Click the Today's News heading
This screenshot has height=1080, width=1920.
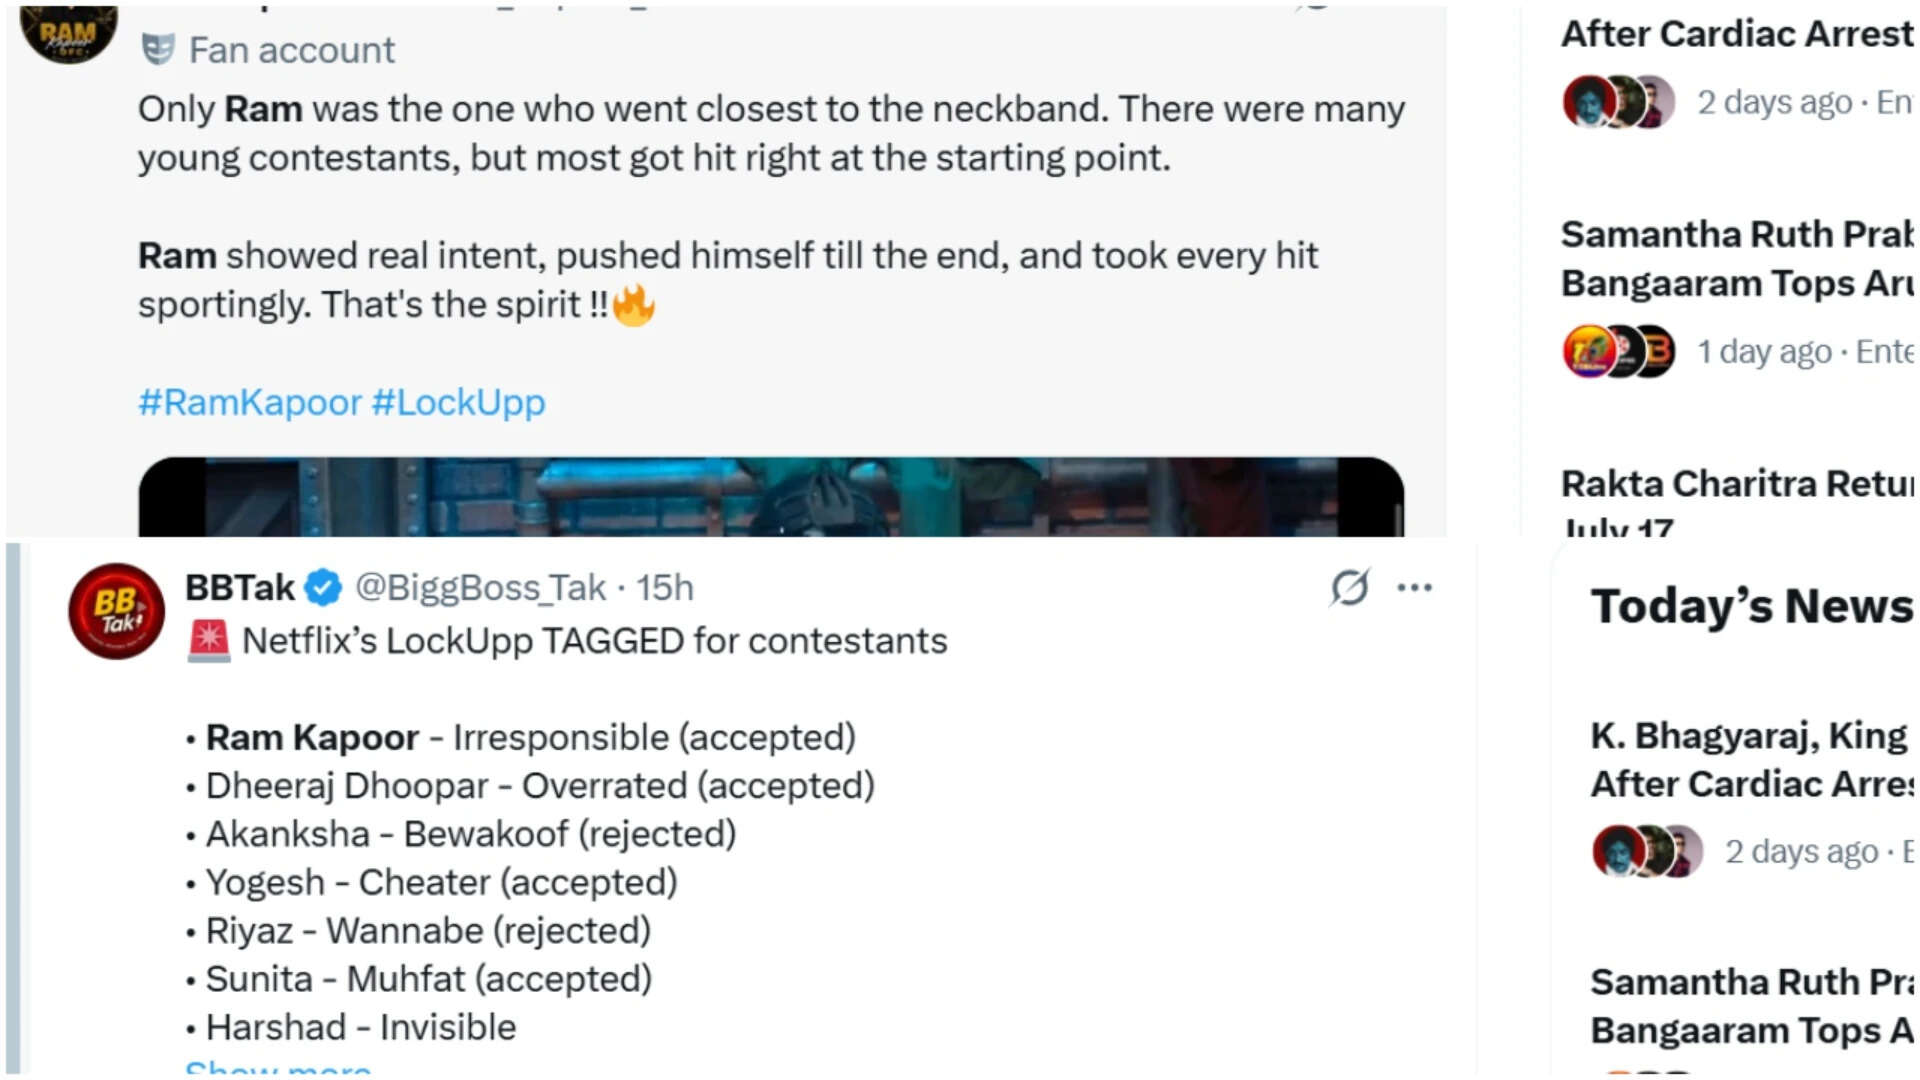[1752, 606]
